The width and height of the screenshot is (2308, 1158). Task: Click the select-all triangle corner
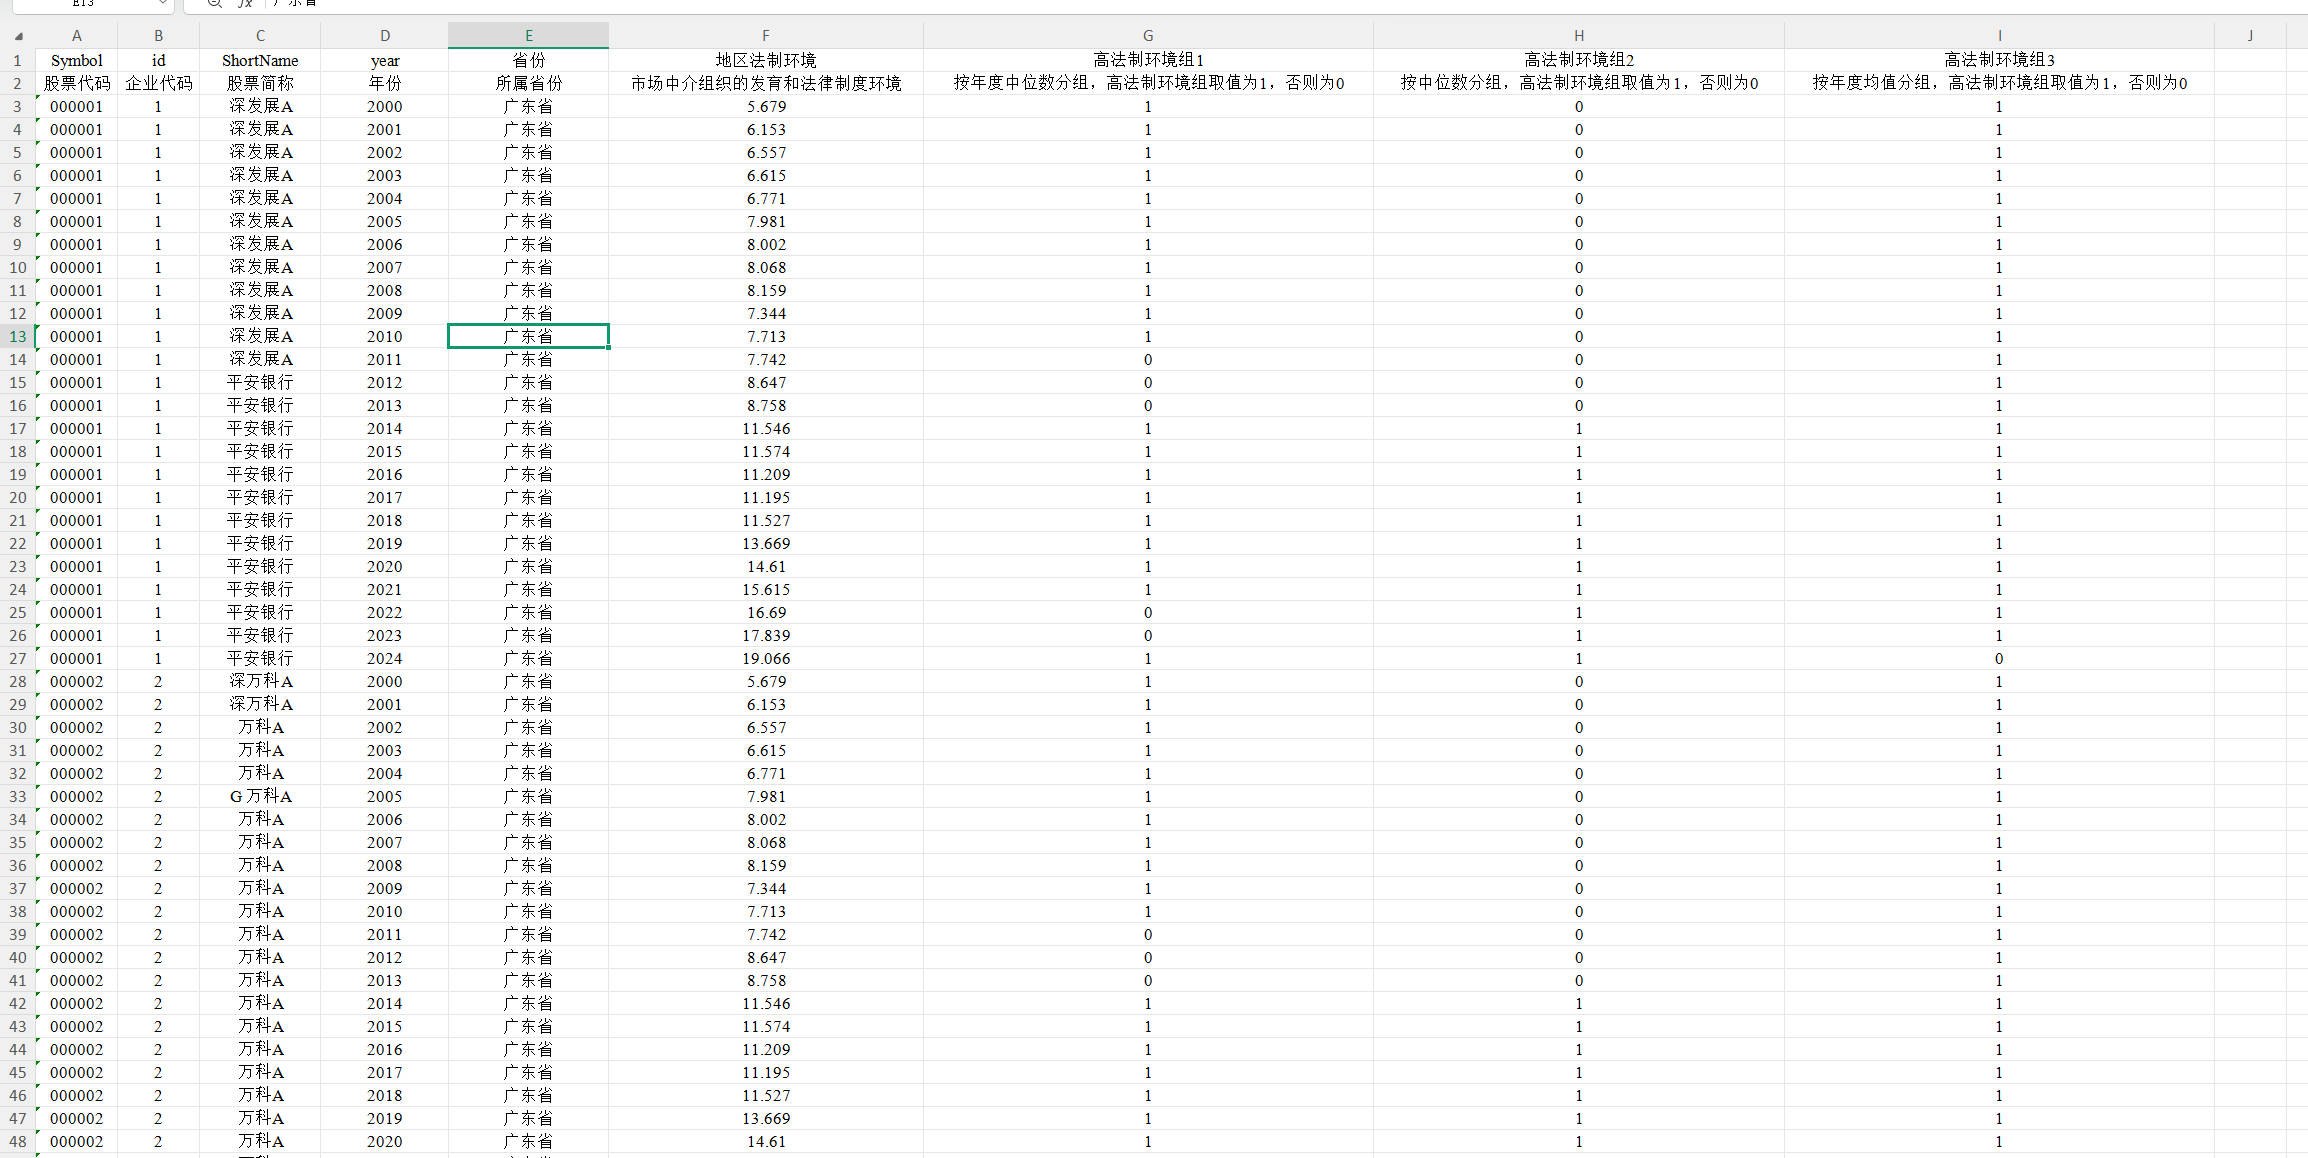(17, 36)
